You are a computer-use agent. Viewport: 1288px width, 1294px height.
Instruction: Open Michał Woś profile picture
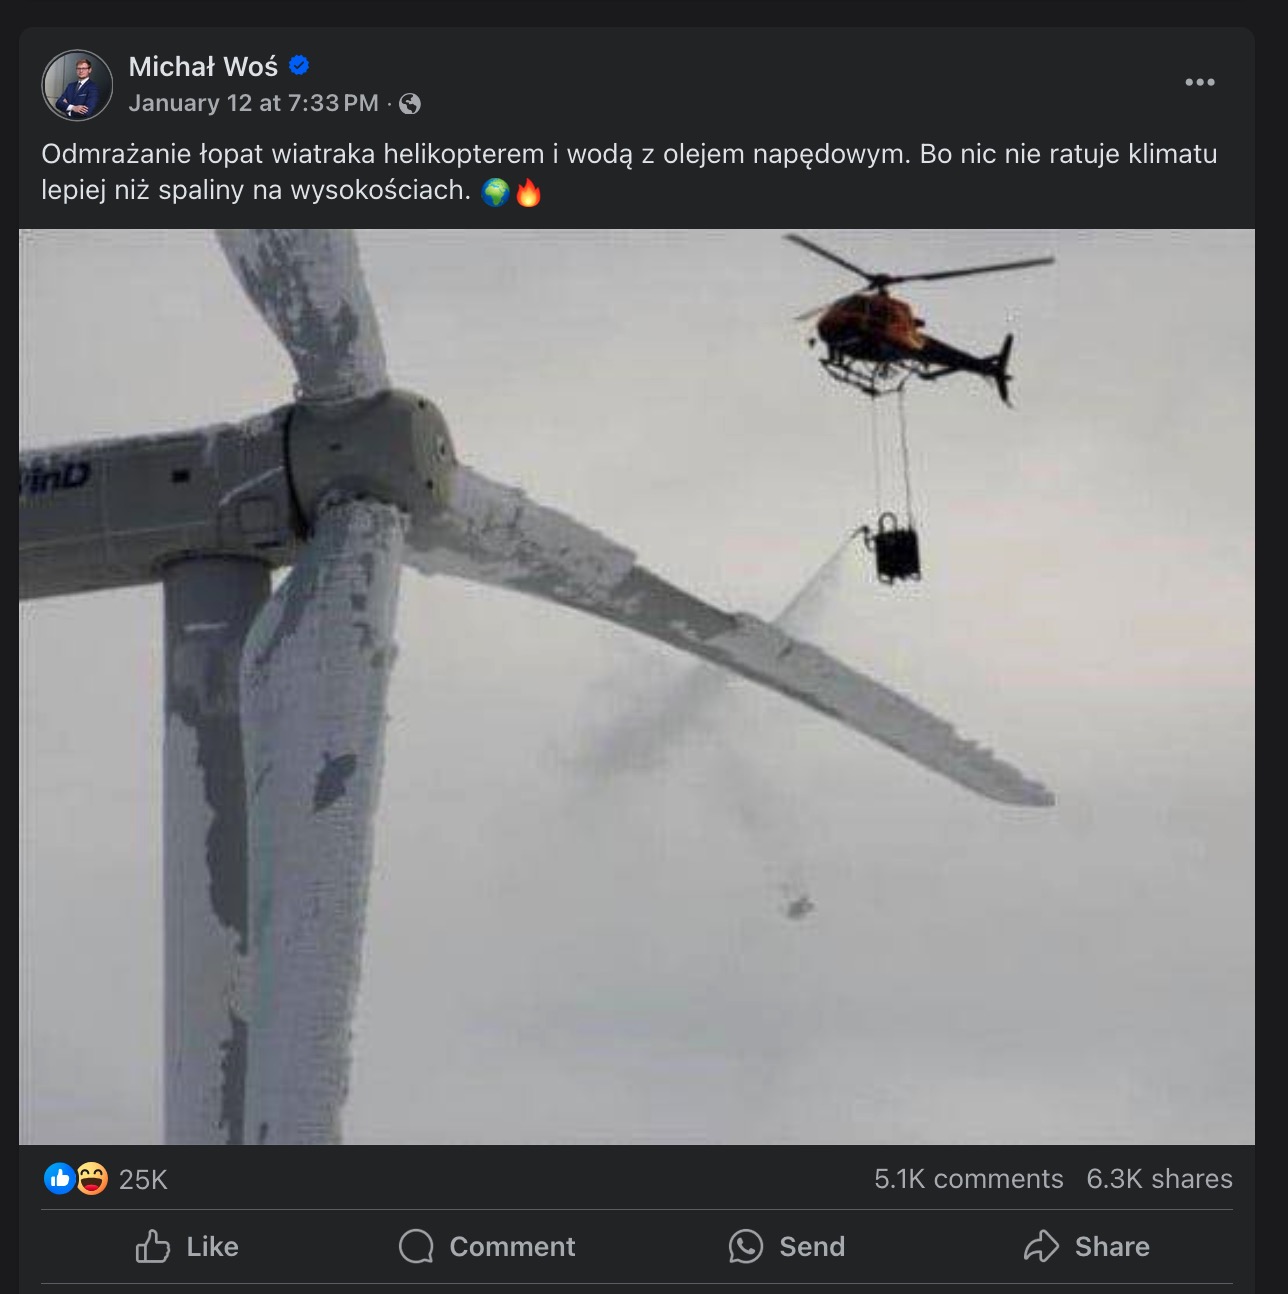pos(77,85)
